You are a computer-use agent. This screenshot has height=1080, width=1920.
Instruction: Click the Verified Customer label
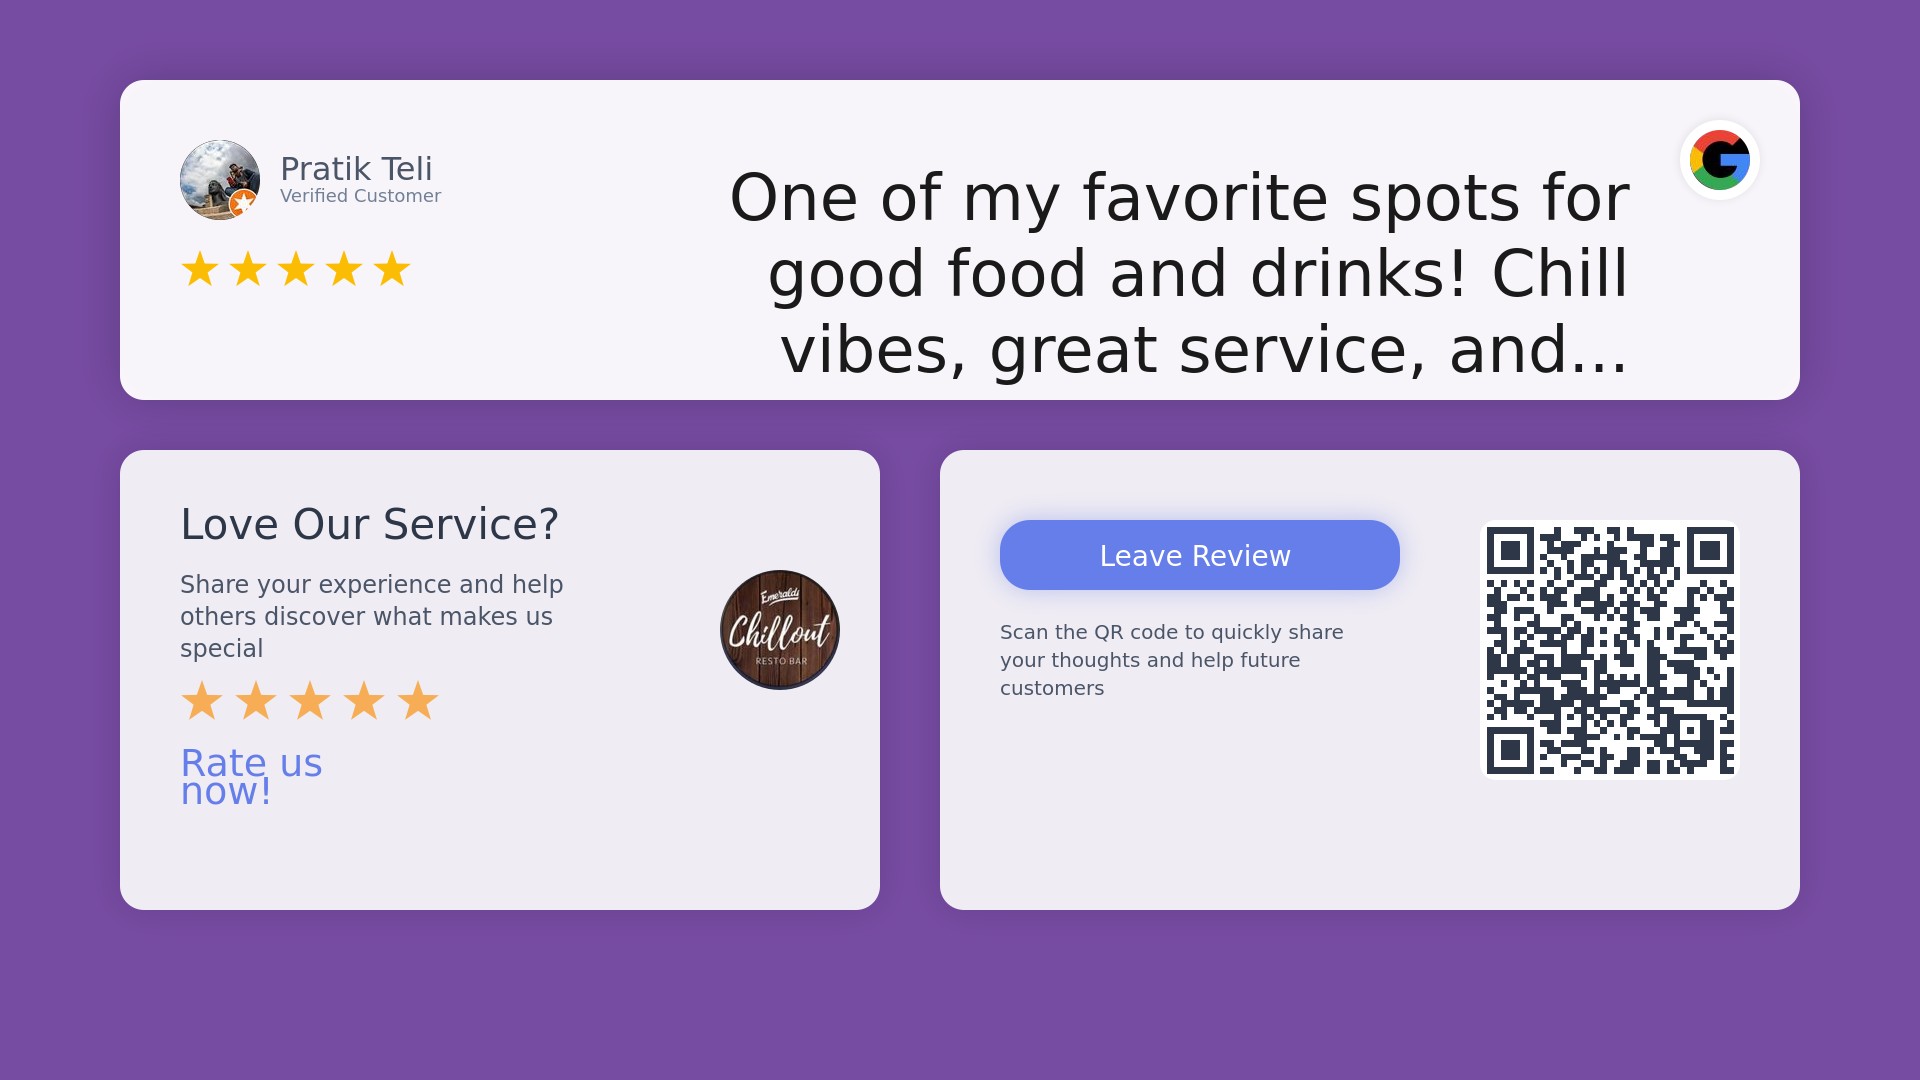point(360,196)
